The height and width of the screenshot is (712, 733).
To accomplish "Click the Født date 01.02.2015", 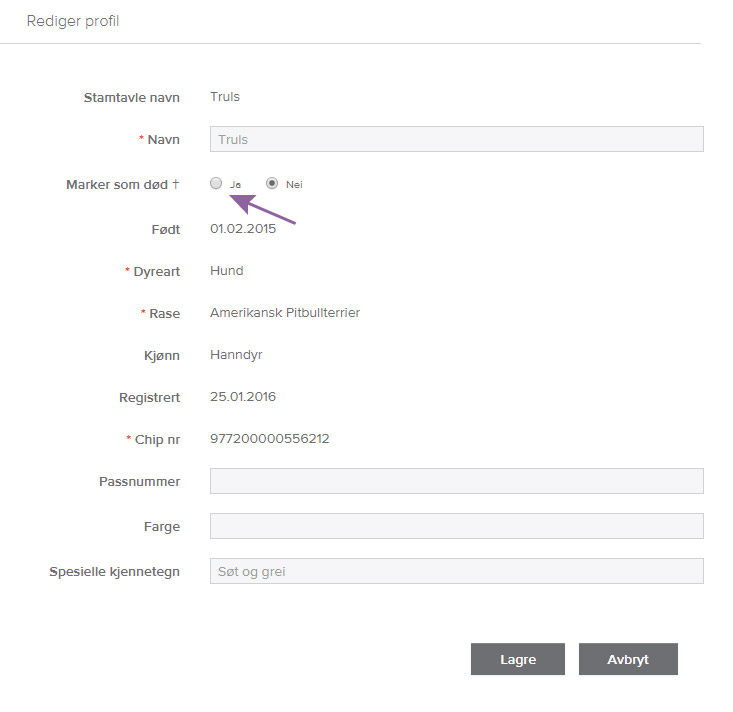I will [x=243, y=229].
